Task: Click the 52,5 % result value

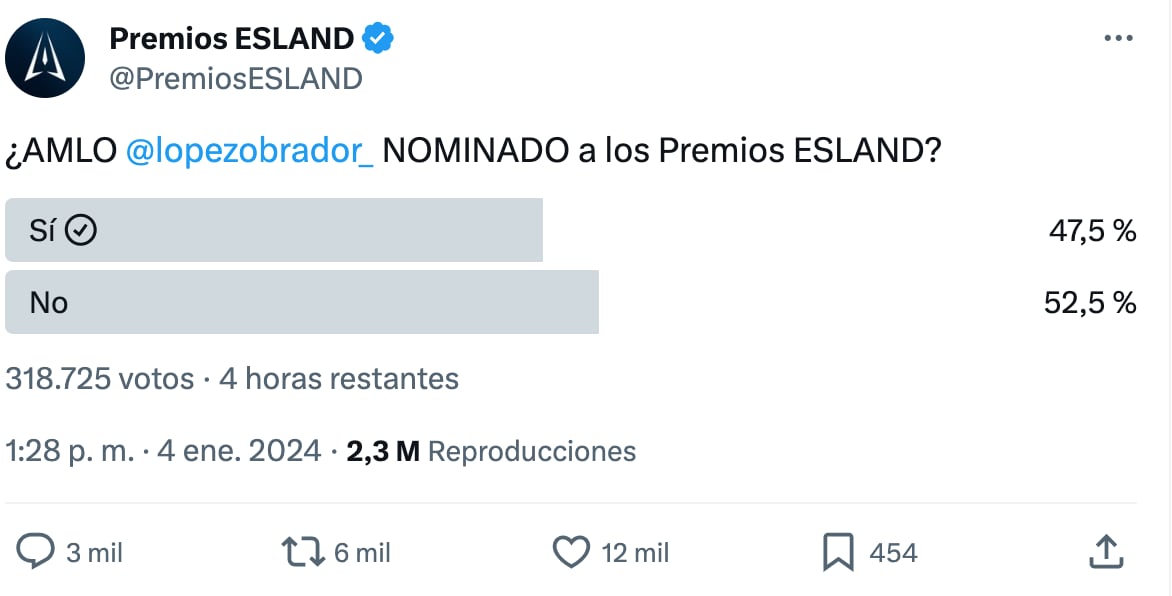Action: [1090, 302]
